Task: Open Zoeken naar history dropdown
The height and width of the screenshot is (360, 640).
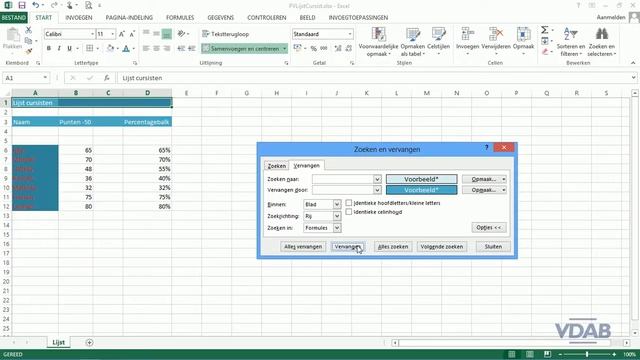Action: coord(377,179)
